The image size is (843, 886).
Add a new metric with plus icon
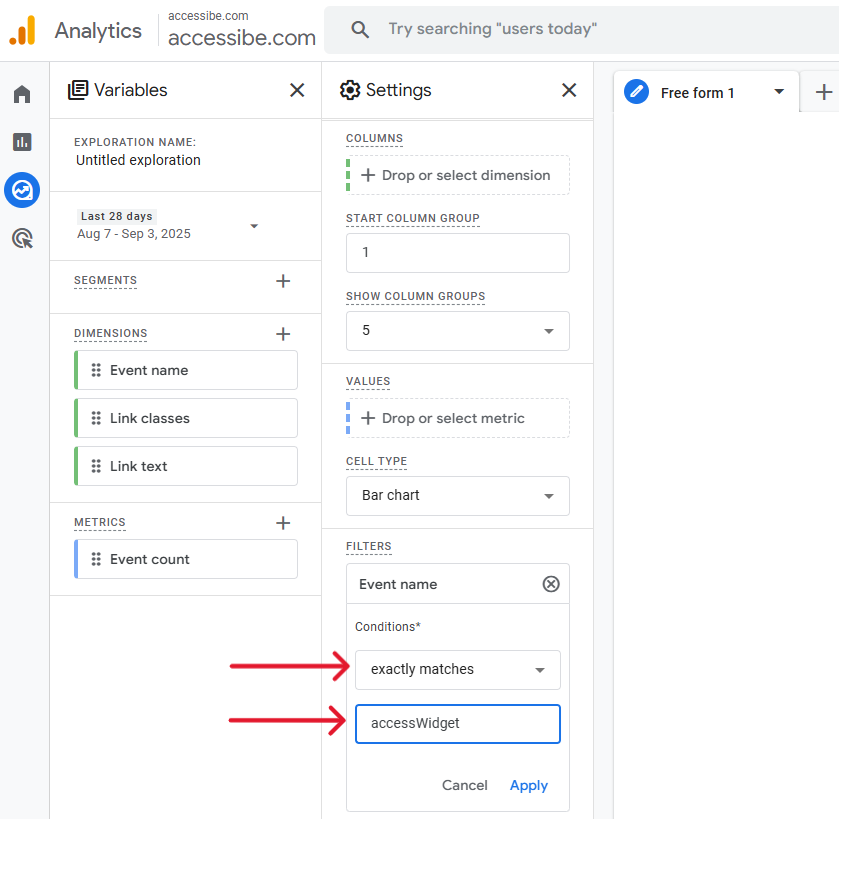(283, 523)
